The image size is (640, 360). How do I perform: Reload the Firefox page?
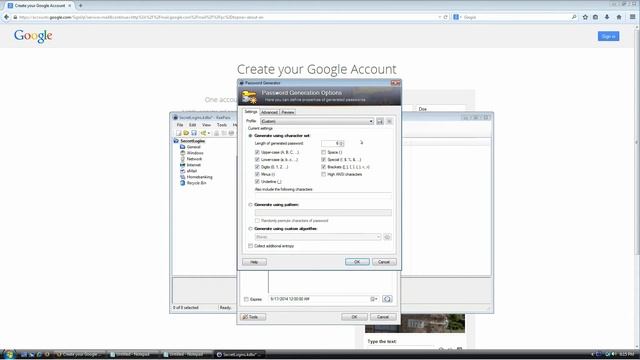[446, 17]
